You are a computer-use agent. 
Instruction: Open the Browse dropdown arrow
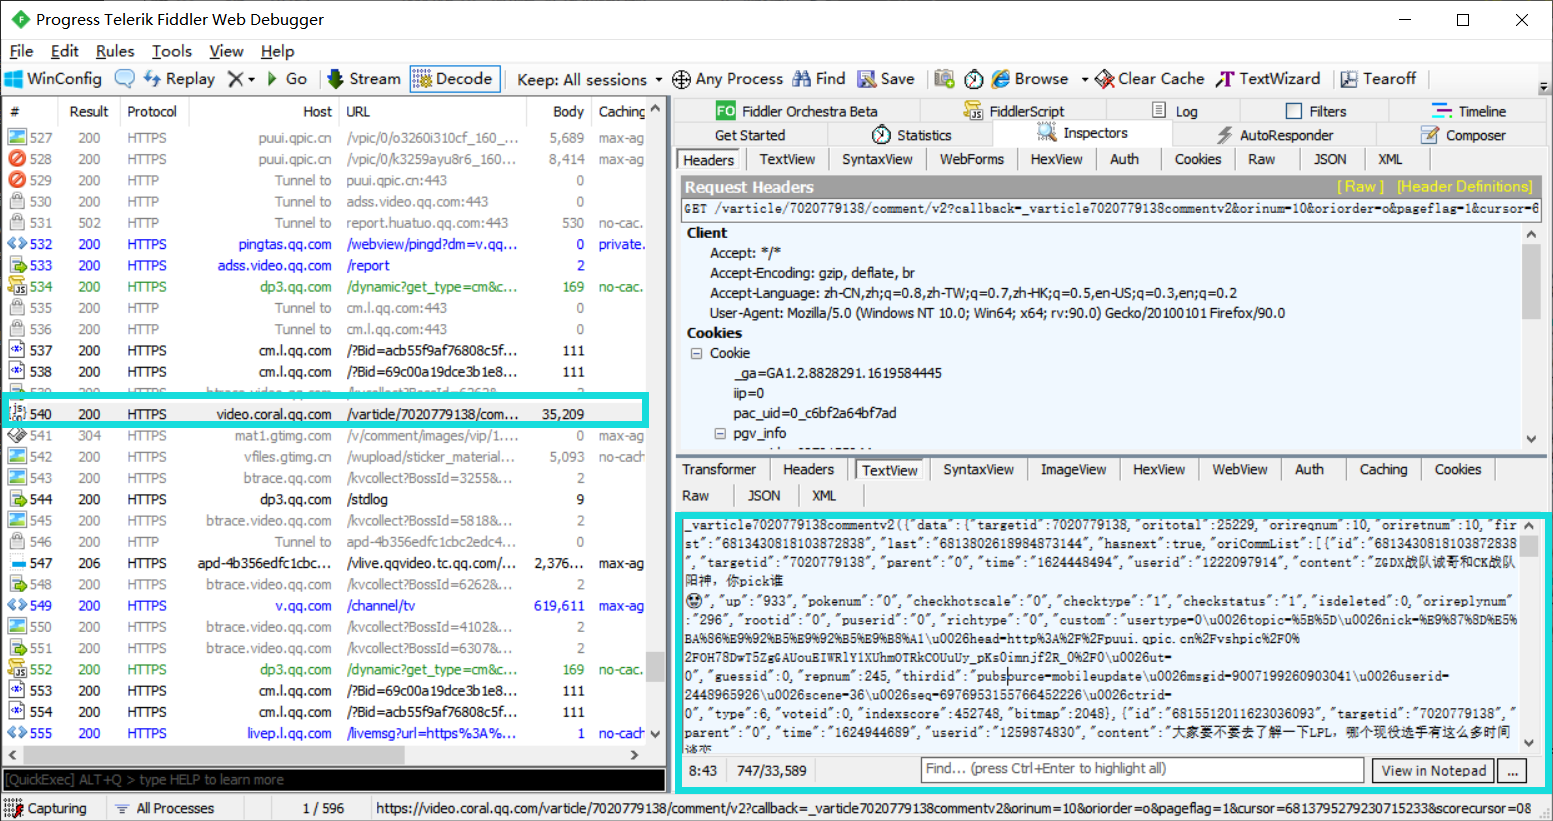click(x=1084, y=79)
